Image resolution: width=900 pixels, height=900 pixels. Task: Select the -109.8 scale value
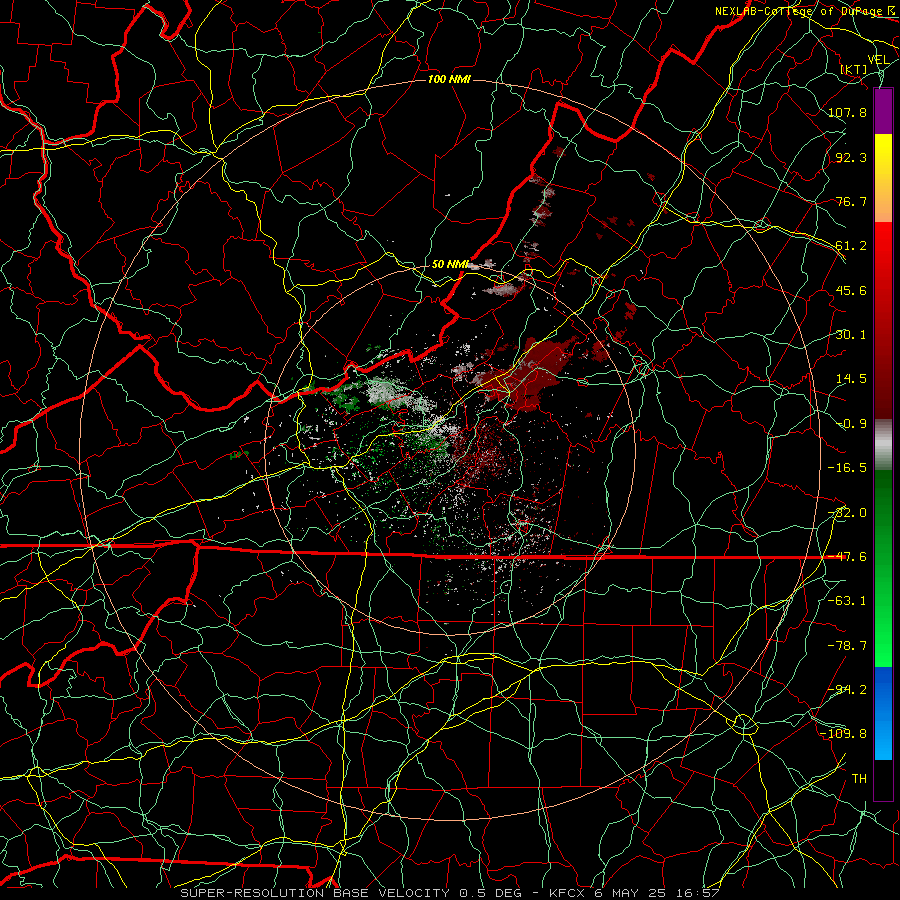843,734
